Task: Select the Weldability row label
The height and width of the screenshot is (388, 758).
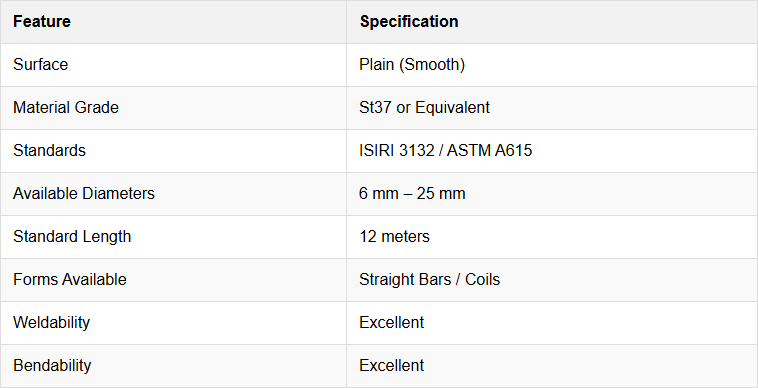Action: pyautogui.click(x=52, y=322)
